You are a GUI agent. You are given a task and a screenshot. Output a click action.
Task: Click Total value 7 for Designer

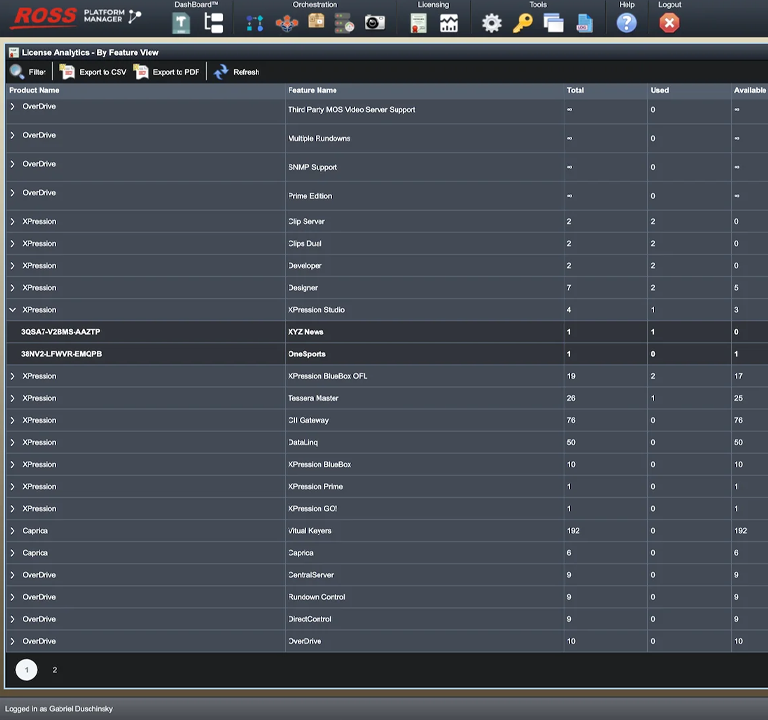[569, 288]
